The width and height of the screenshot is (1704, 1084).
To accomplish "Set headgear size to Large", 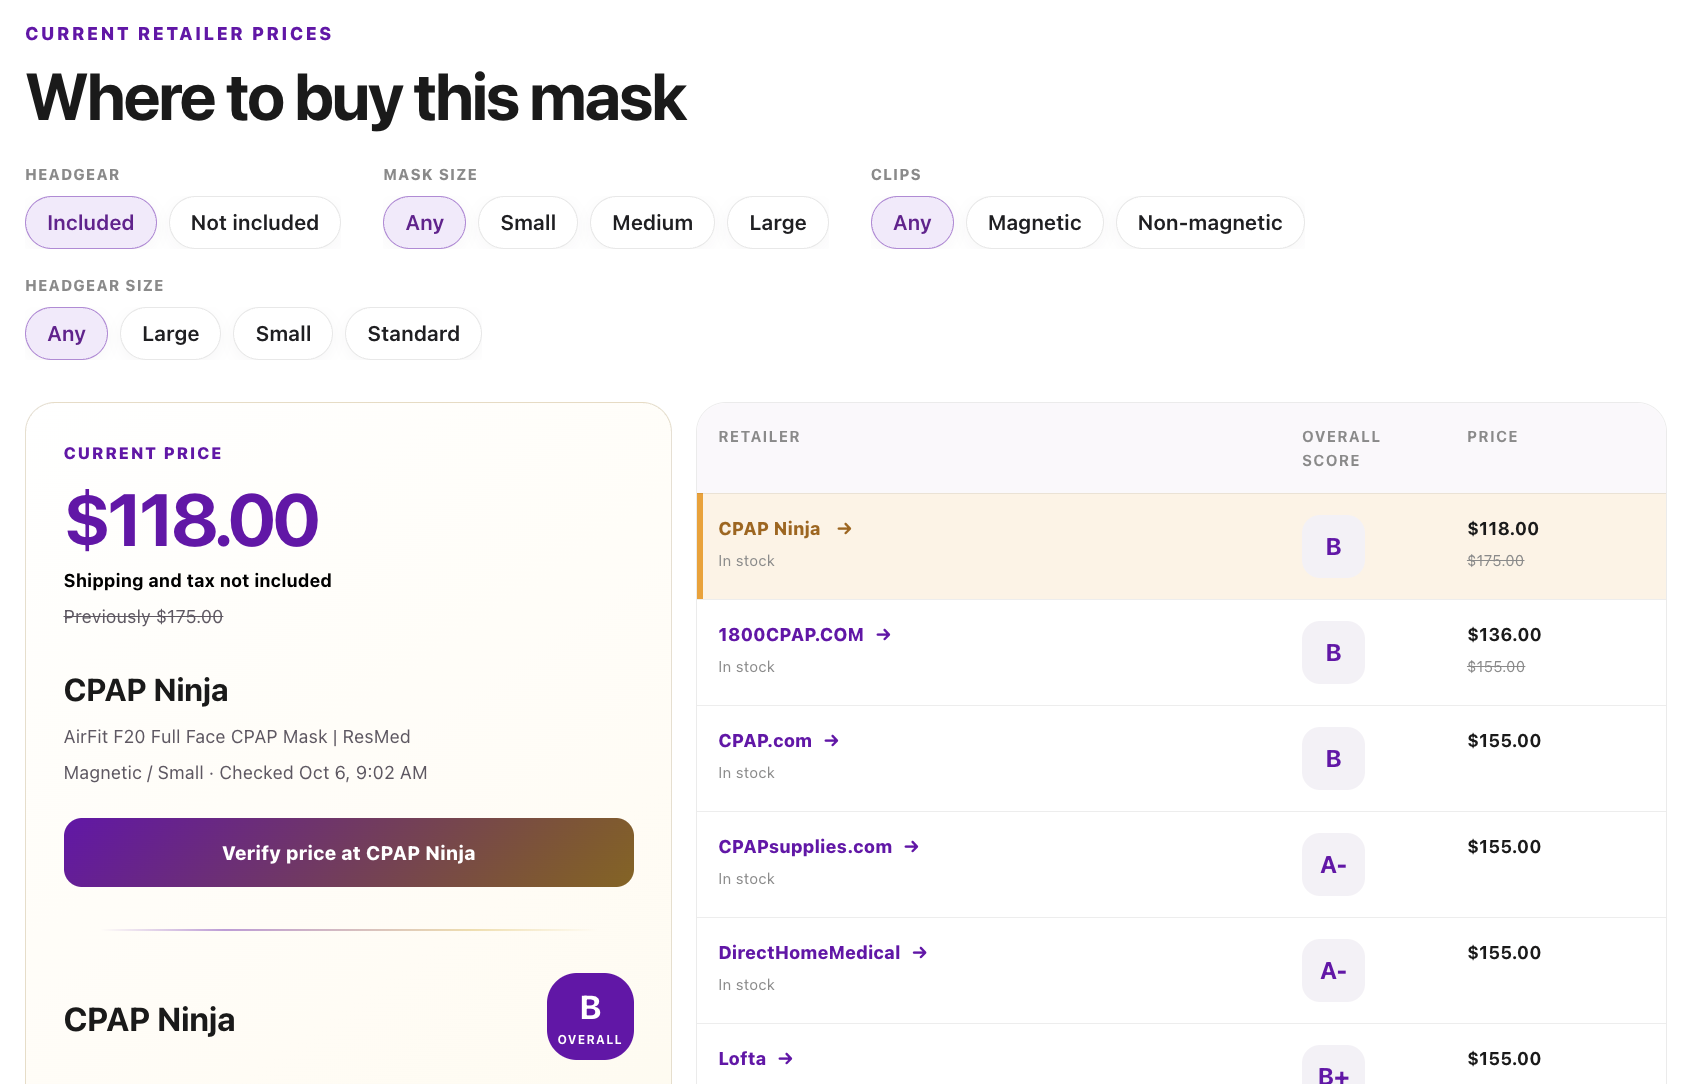I will click(x=170, y=333).
